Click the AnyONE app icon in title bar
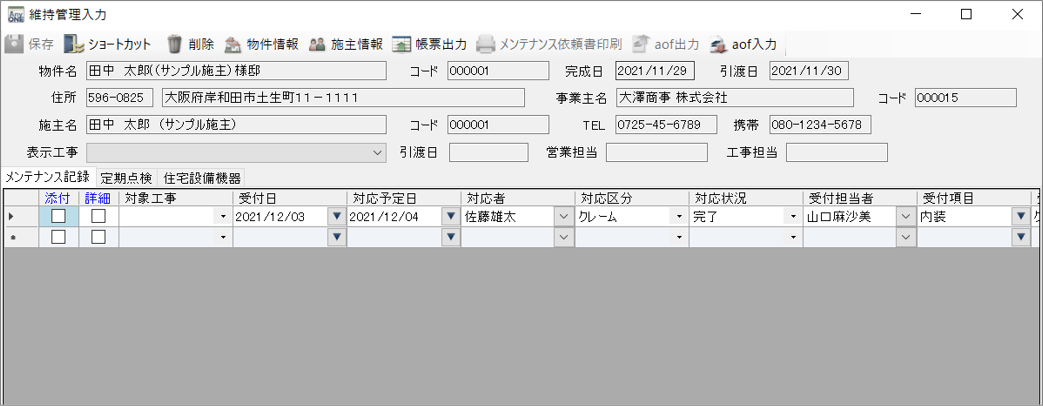 [x=16, y=15]
